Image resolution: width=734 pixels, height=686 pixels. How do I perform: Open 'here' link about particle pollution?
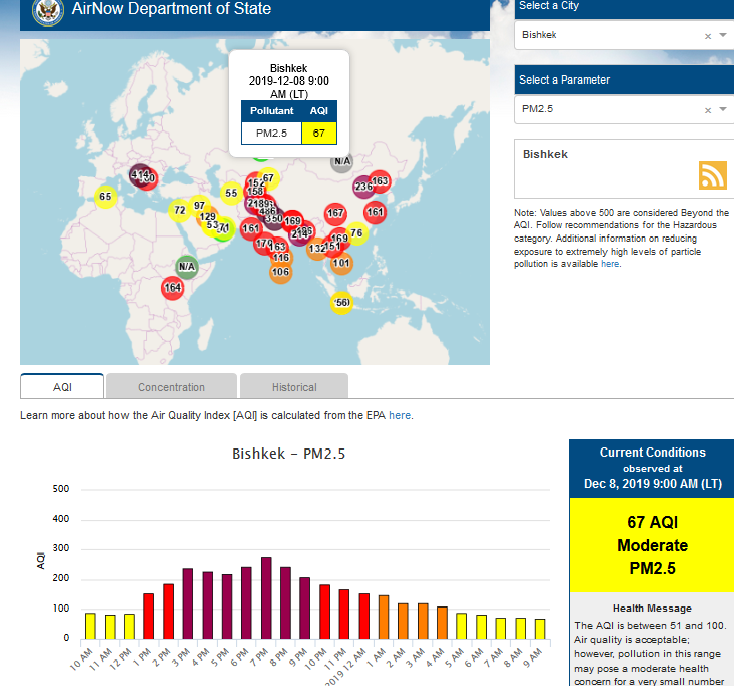[x=610, y=264]
